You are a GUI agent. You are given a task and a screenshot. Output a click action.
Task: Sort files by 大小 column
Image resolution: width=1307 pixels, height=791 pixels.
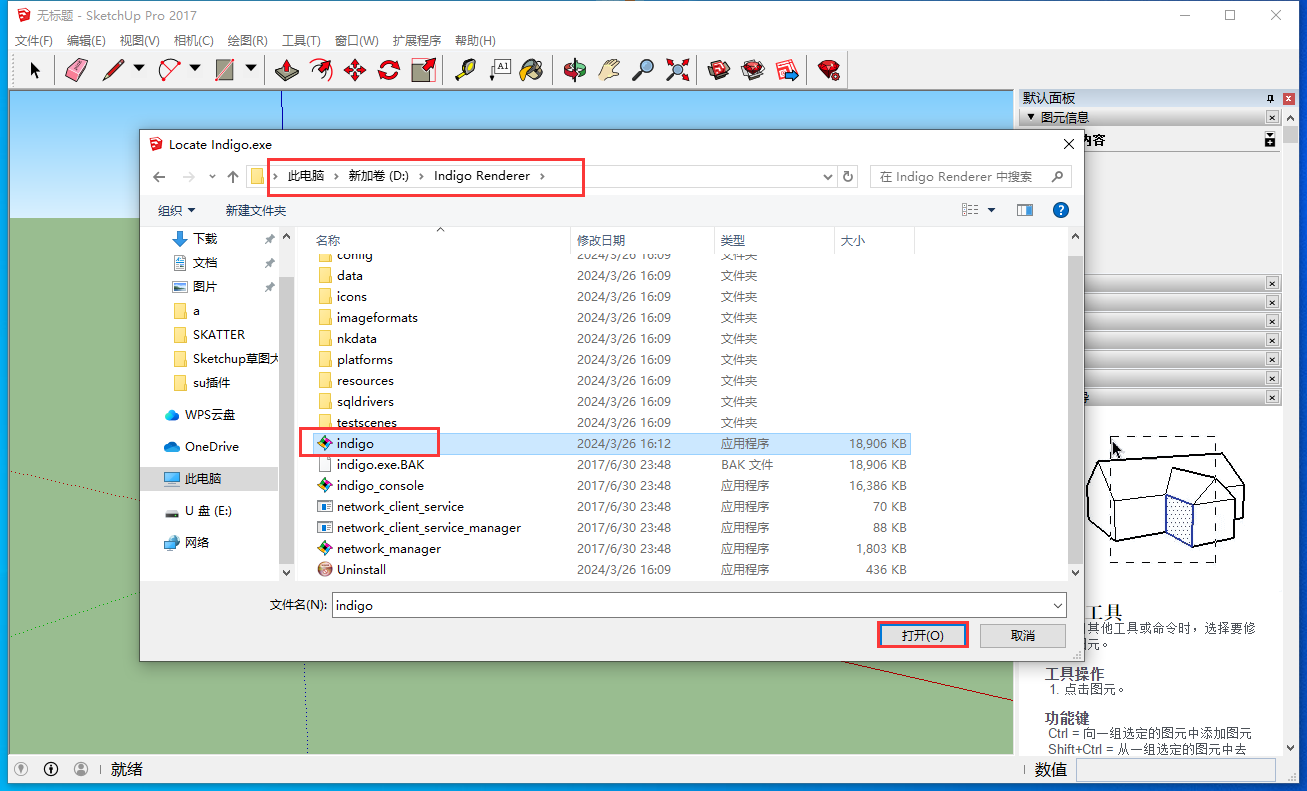(873, 240)
